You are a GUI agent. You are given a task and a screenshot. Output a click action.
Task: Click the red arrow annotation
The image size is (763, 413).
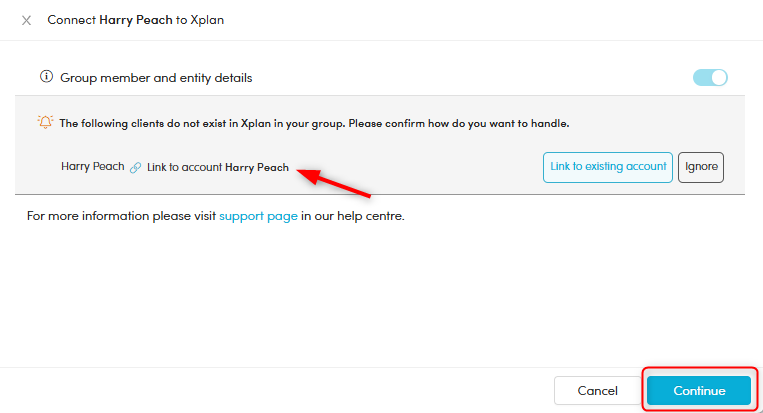coord(336,181)
